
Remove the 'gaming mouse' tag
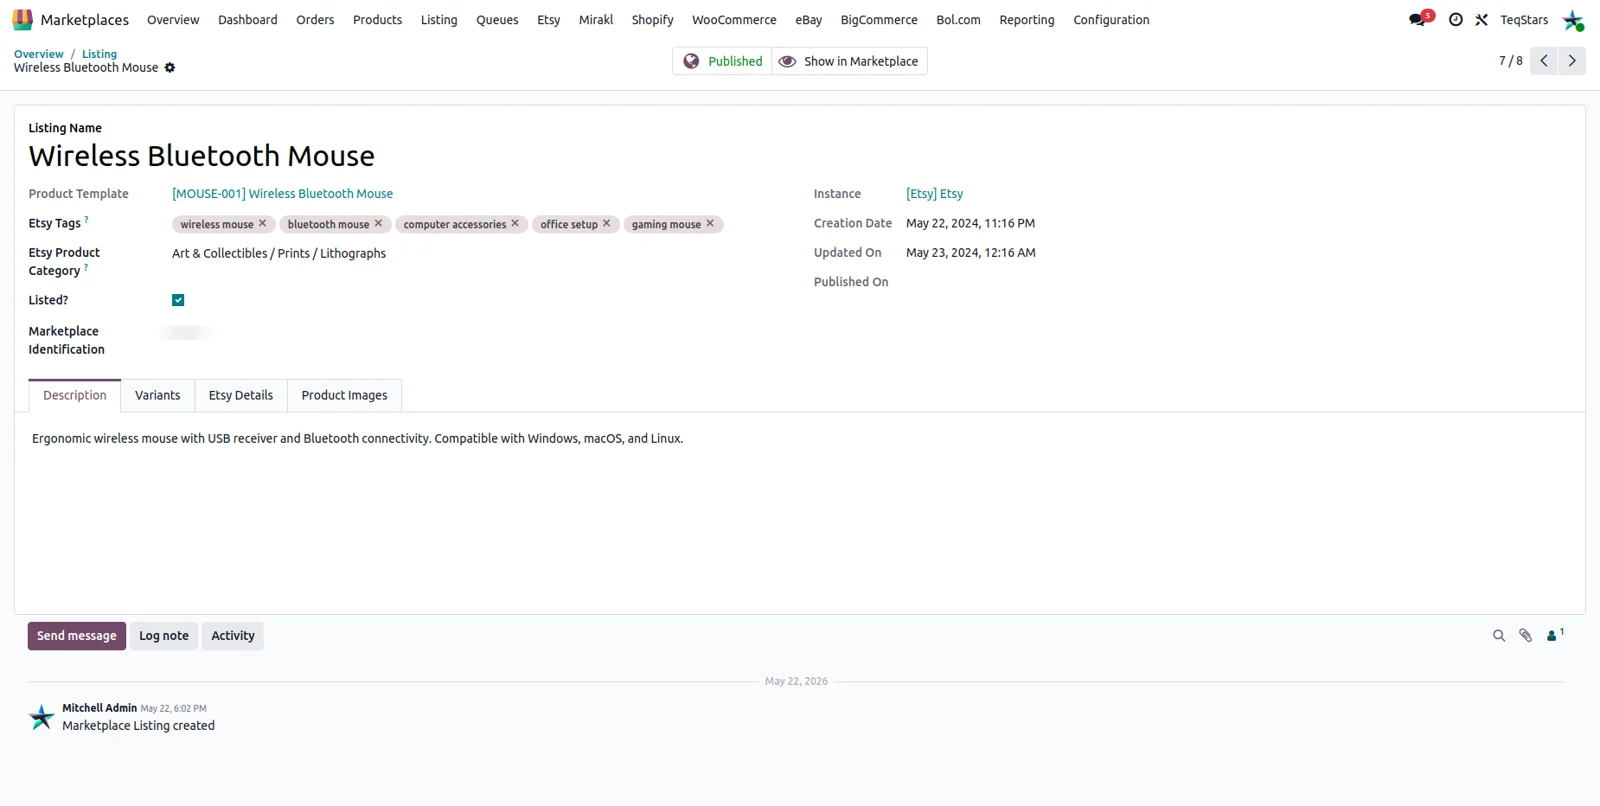click(x=711, y=224)
